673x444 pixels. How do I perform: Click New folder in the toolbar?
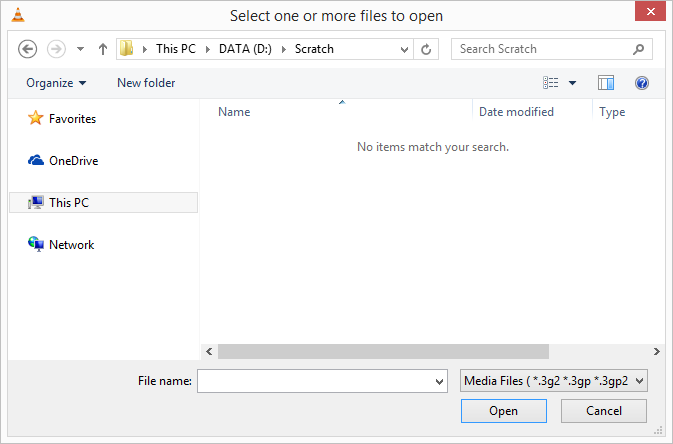(x=146, y=83)
